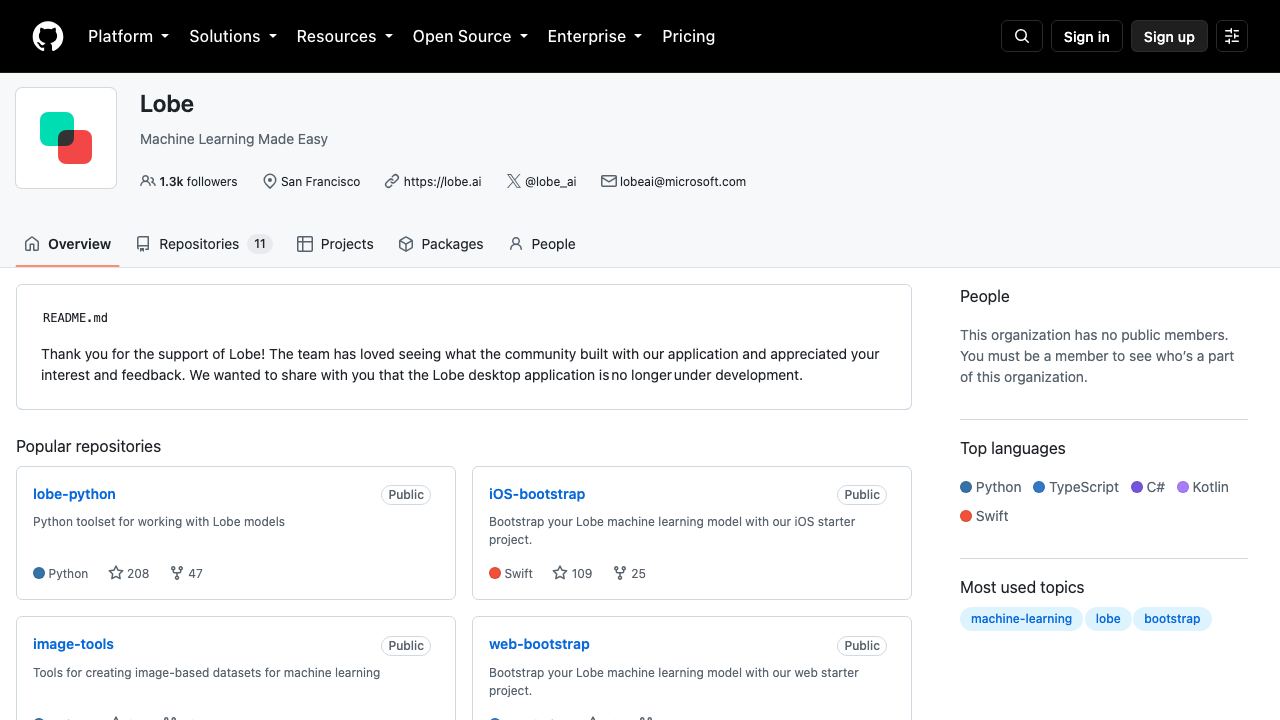Click the Repositories count badge 11
1280x720 pixels.
pos(260,244)
